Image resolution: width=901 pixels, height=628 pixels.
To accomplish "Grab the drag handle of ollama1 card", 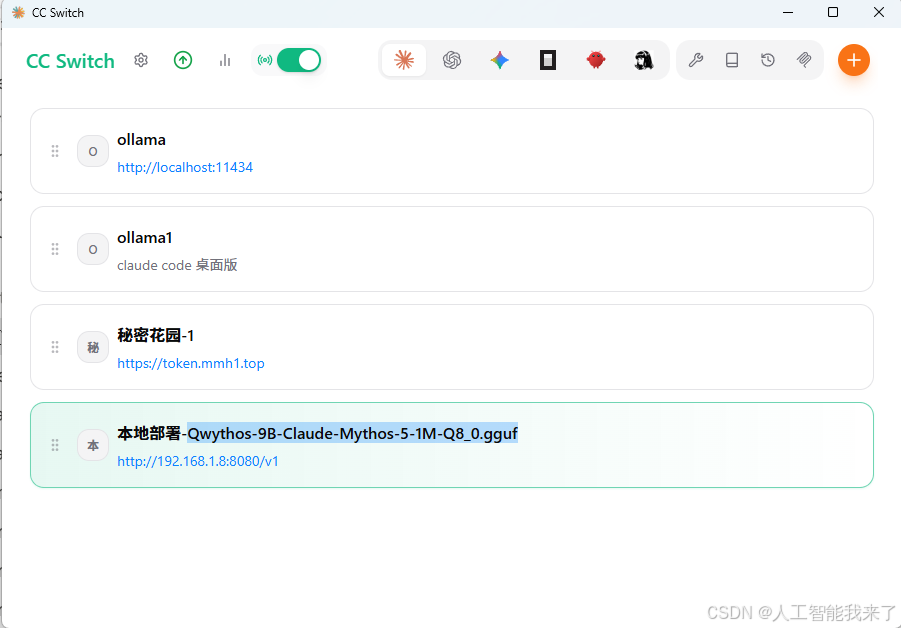I will (x=55, y=249).
